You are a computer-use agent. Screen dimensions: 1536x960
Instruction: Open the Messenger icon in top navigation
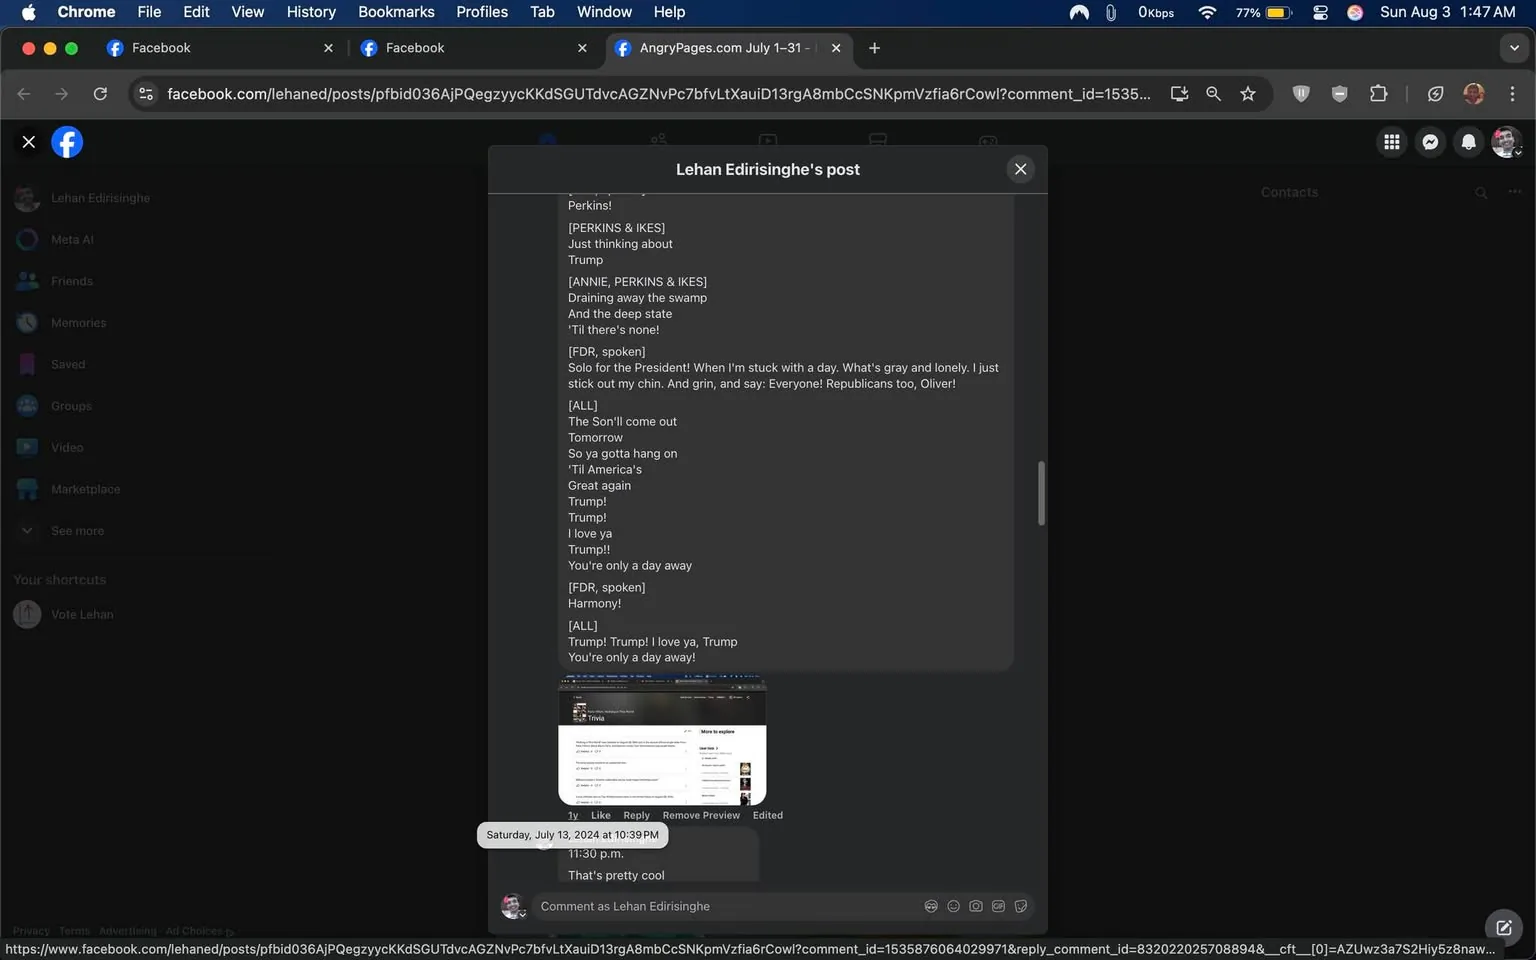tap(1429, 142)
